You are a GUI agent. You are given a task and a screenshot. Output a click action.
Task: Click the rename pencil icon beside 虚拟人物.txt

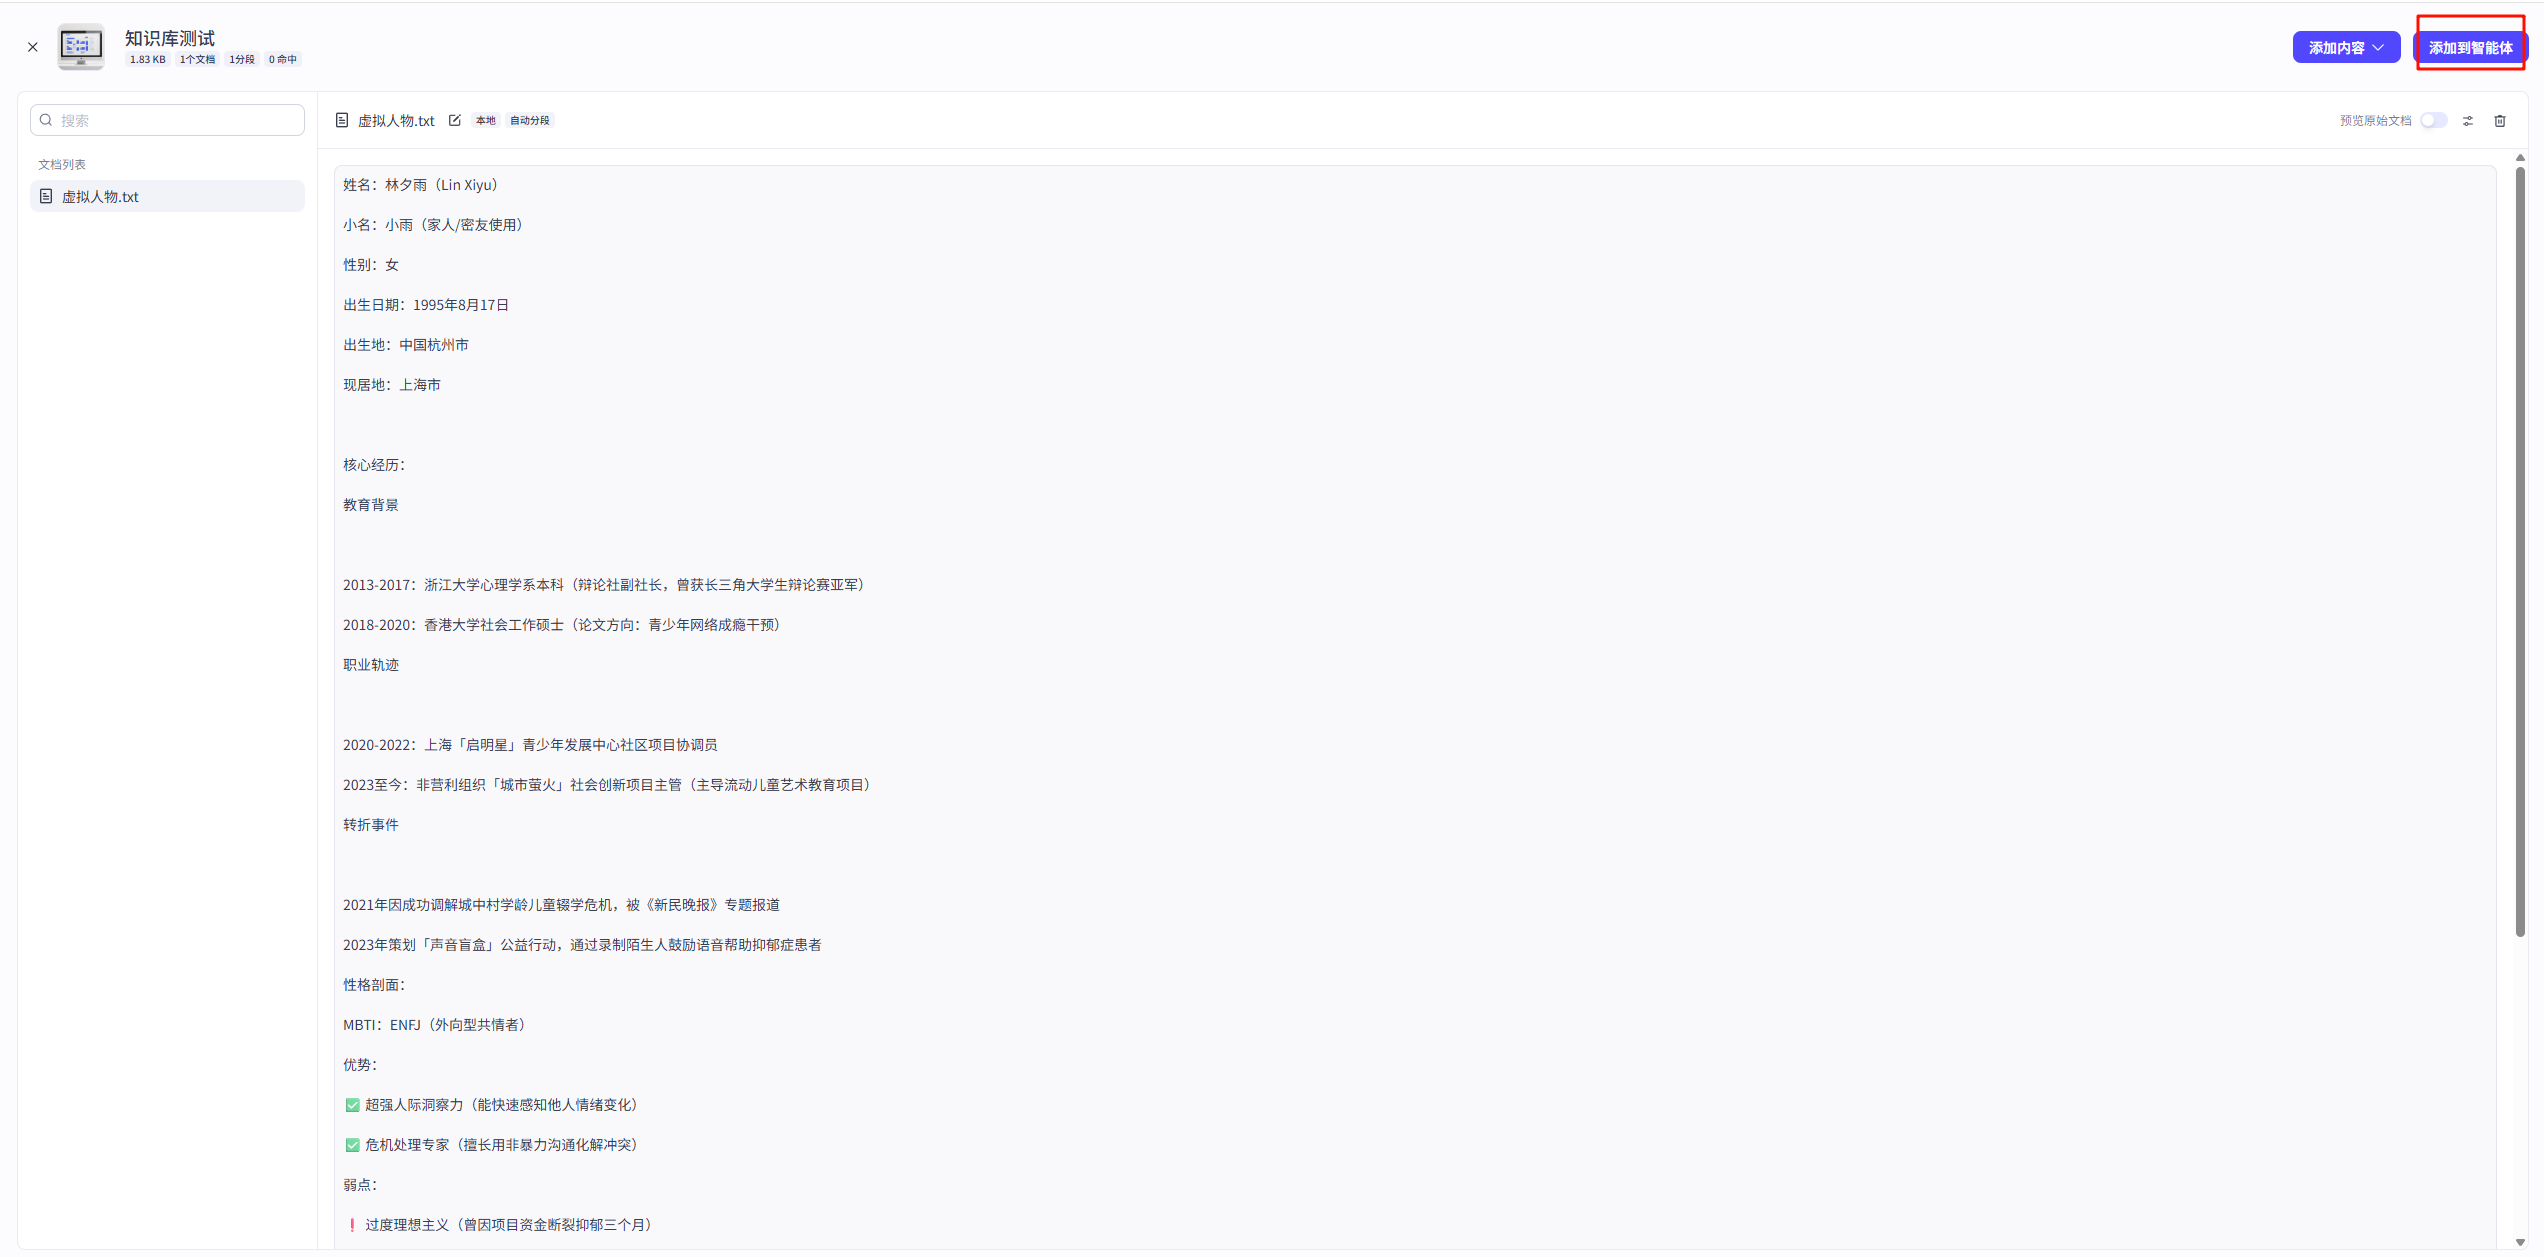[455, 120]
